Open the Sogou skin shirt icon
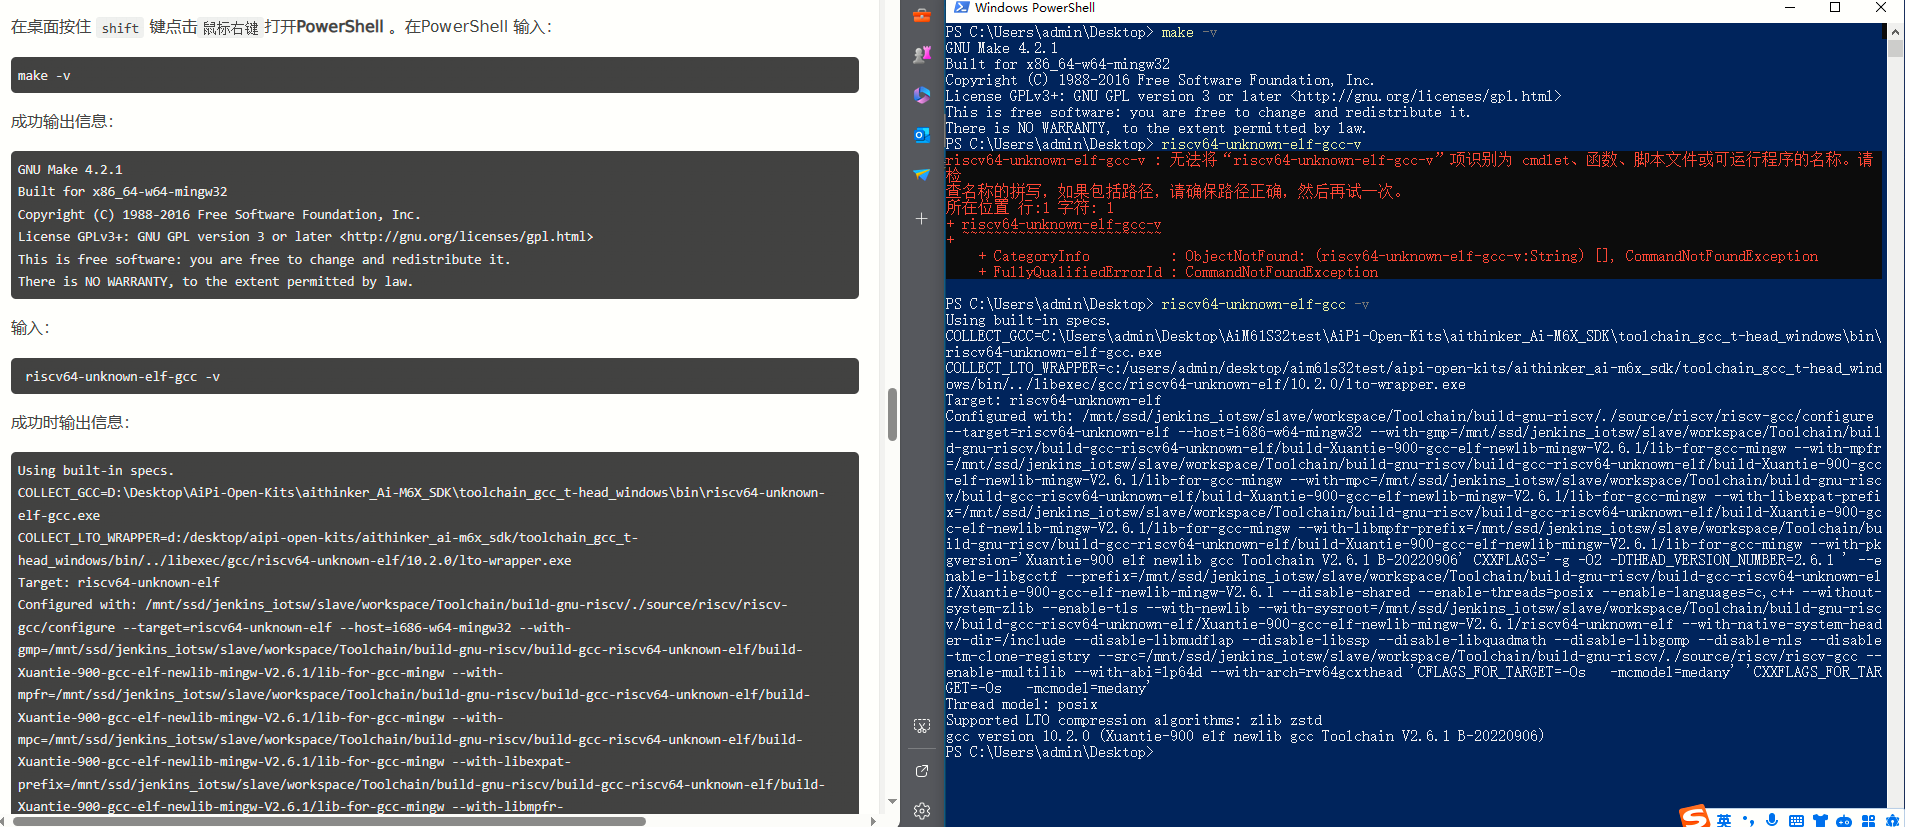 [x=1820, y=820]
